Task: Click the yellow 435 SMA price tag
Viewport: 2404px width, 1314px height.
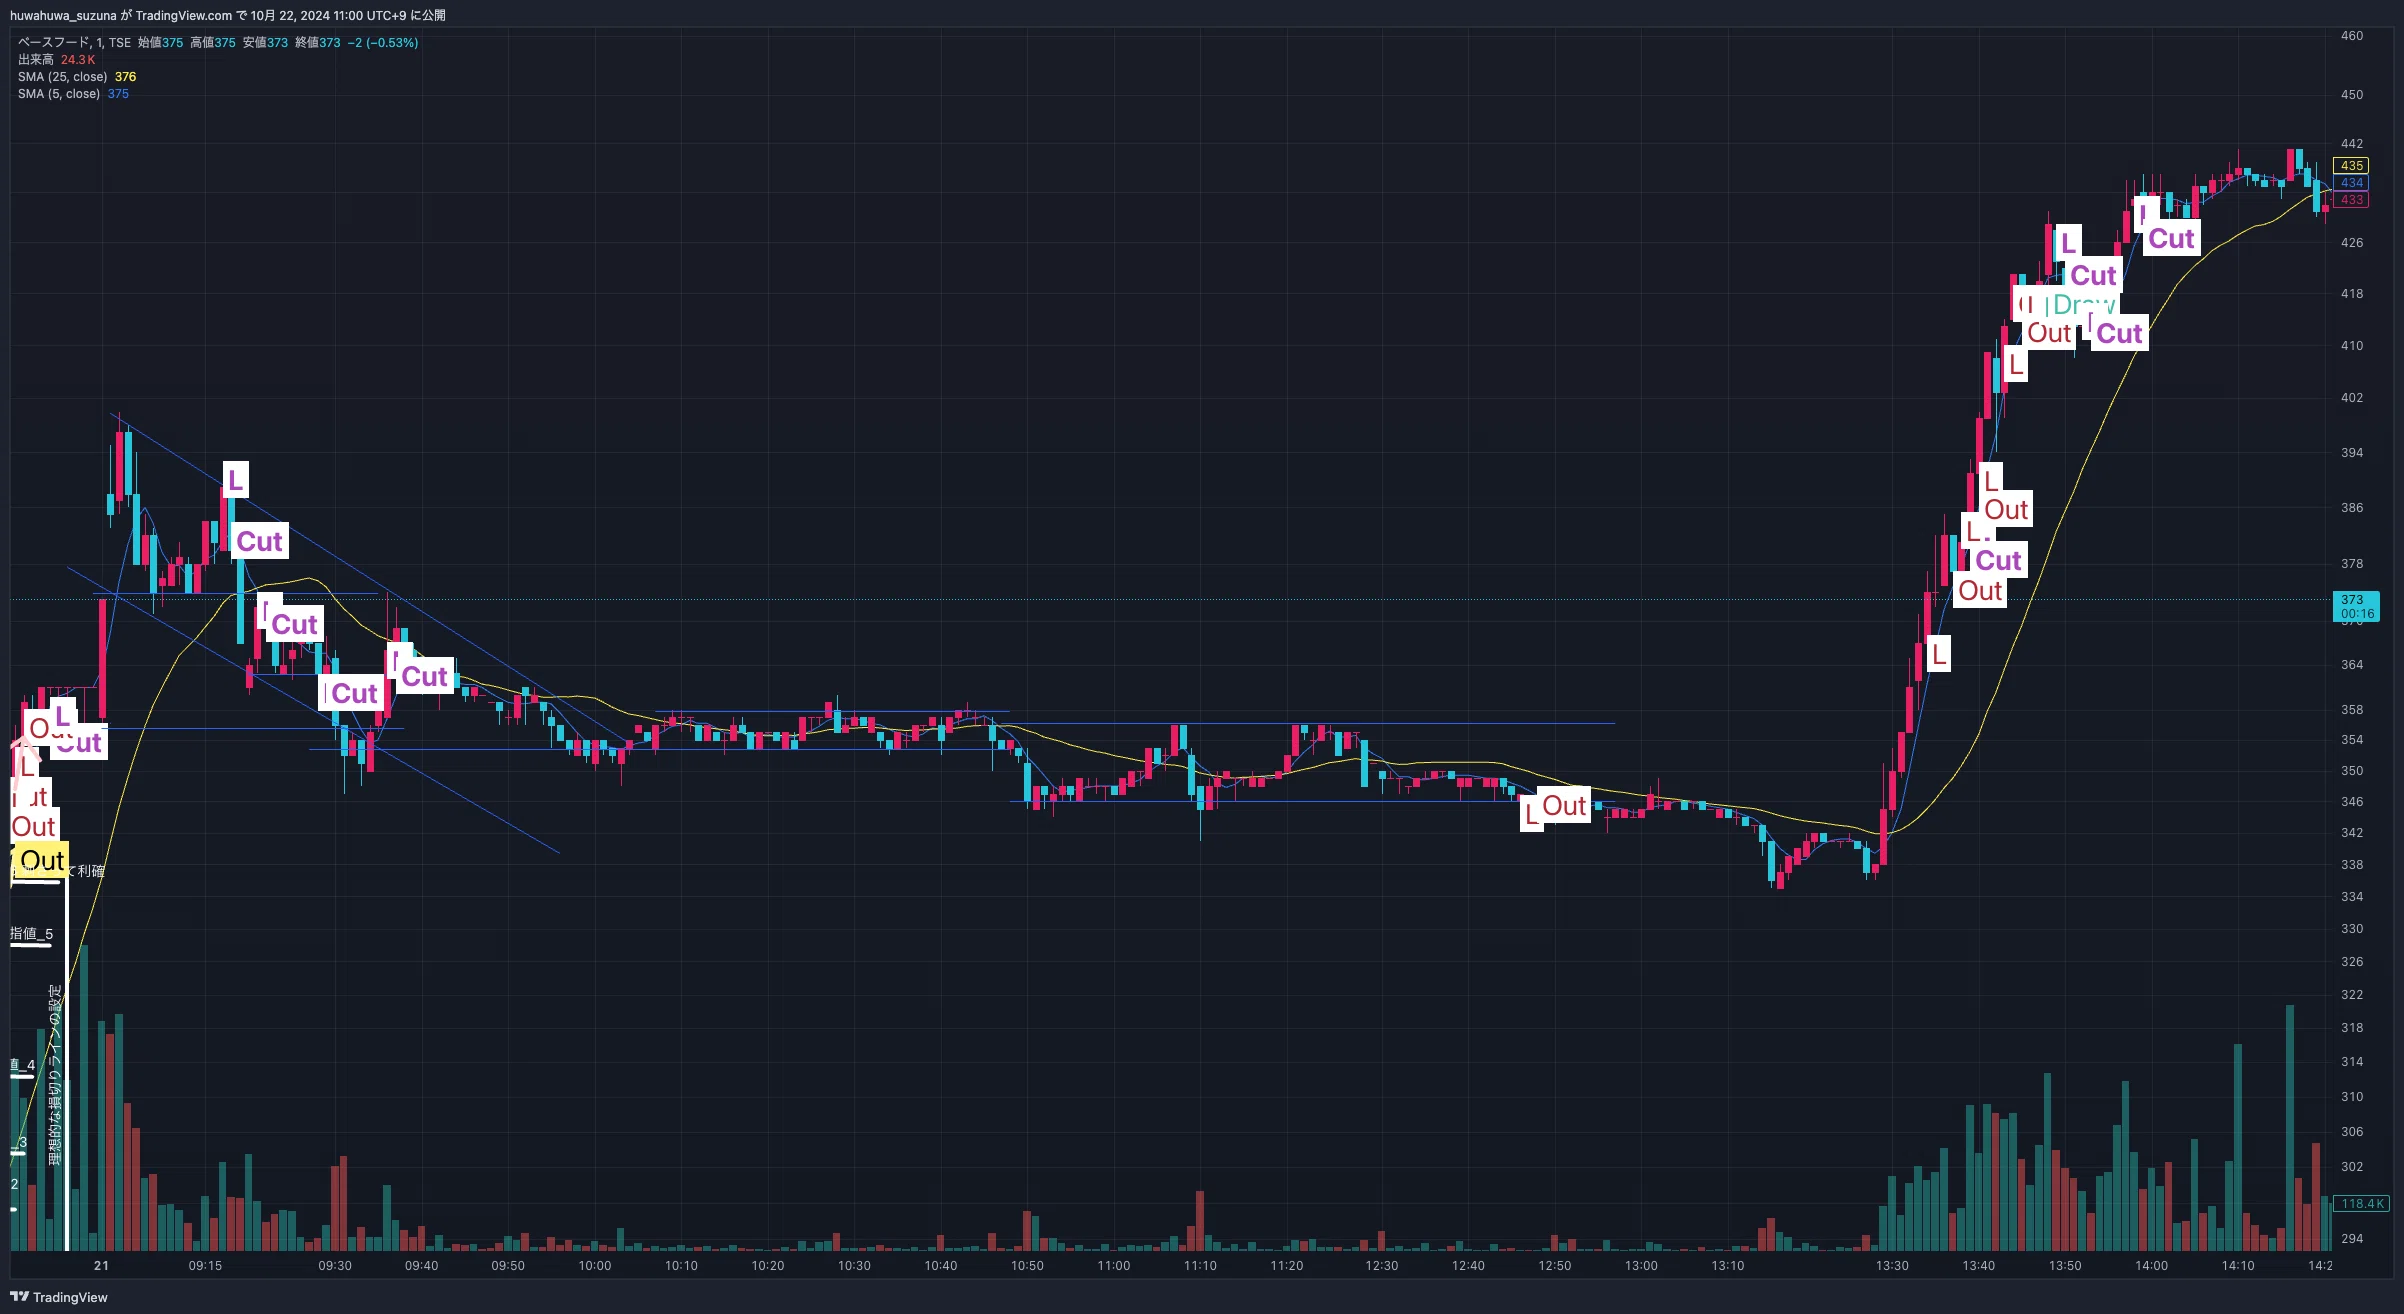Action: pyautogui.click(x=2351, y=166)
